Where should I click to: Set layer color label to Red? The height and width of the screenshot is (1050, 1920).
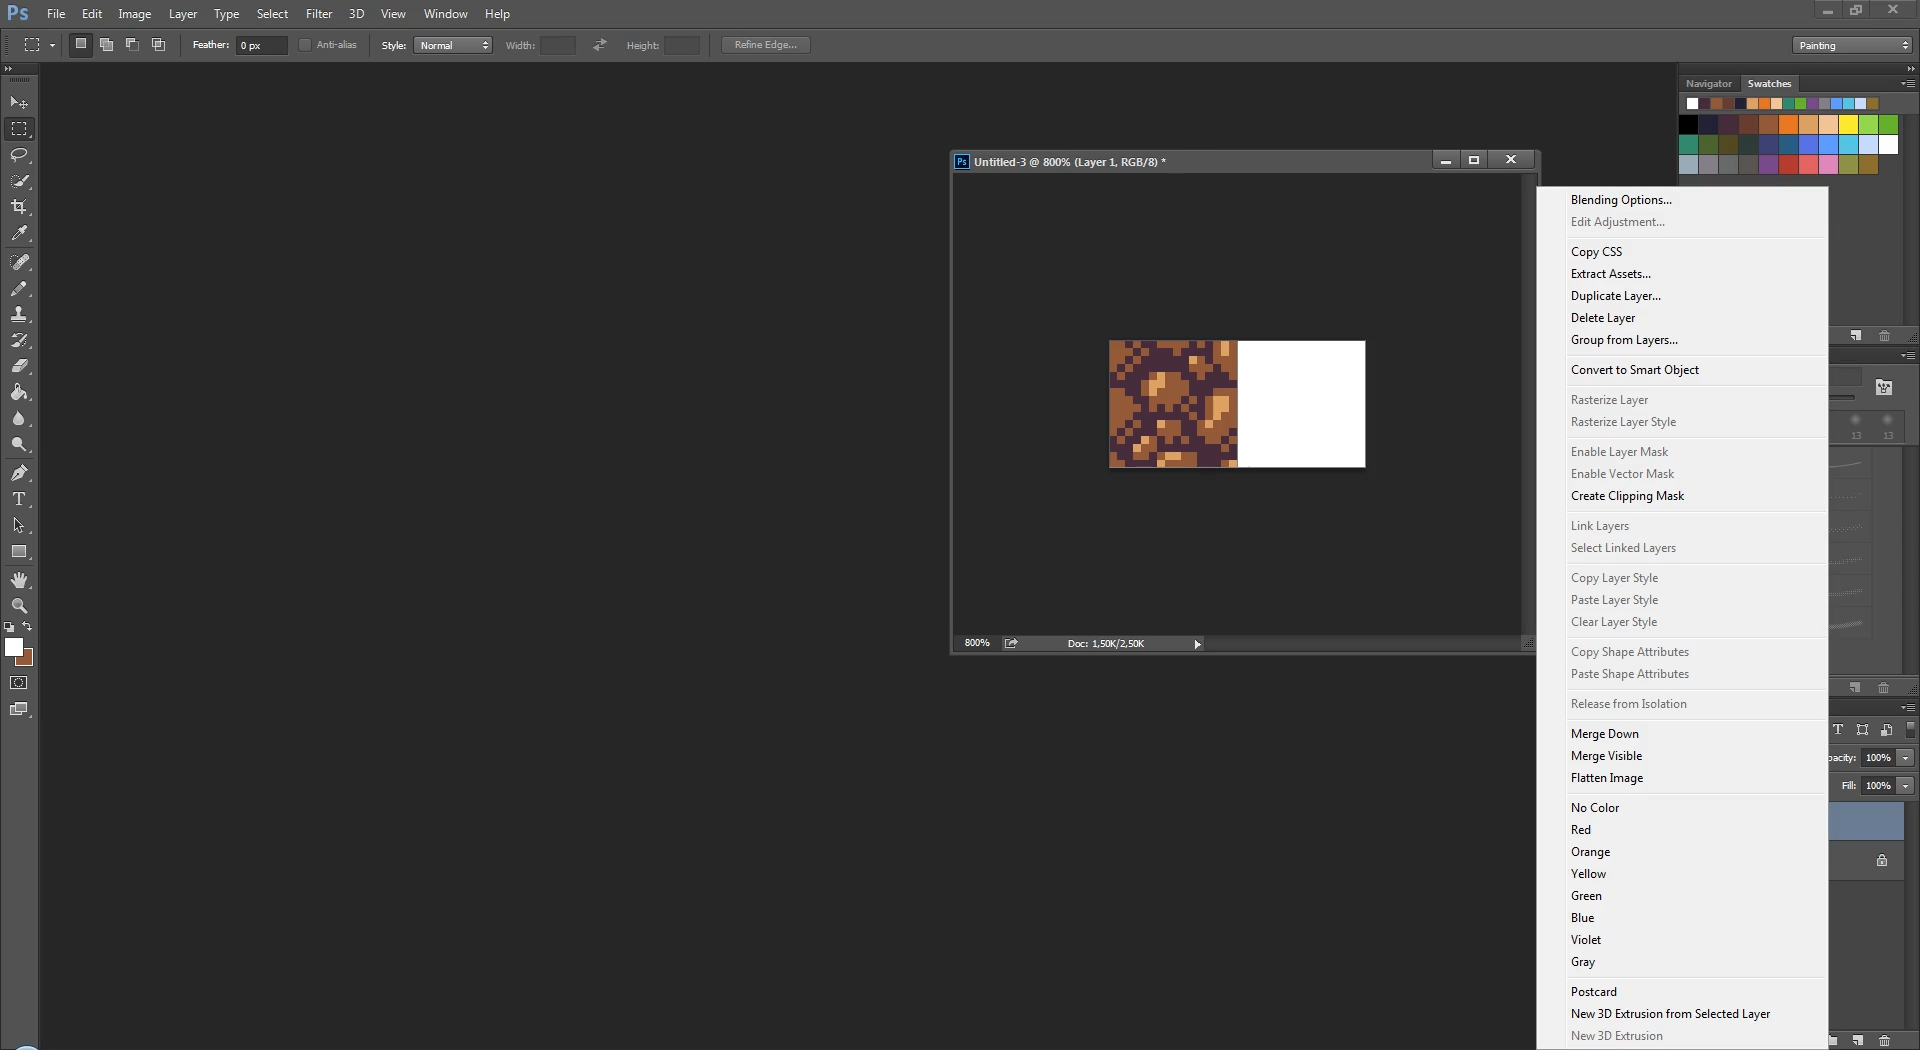(1580, 830)
